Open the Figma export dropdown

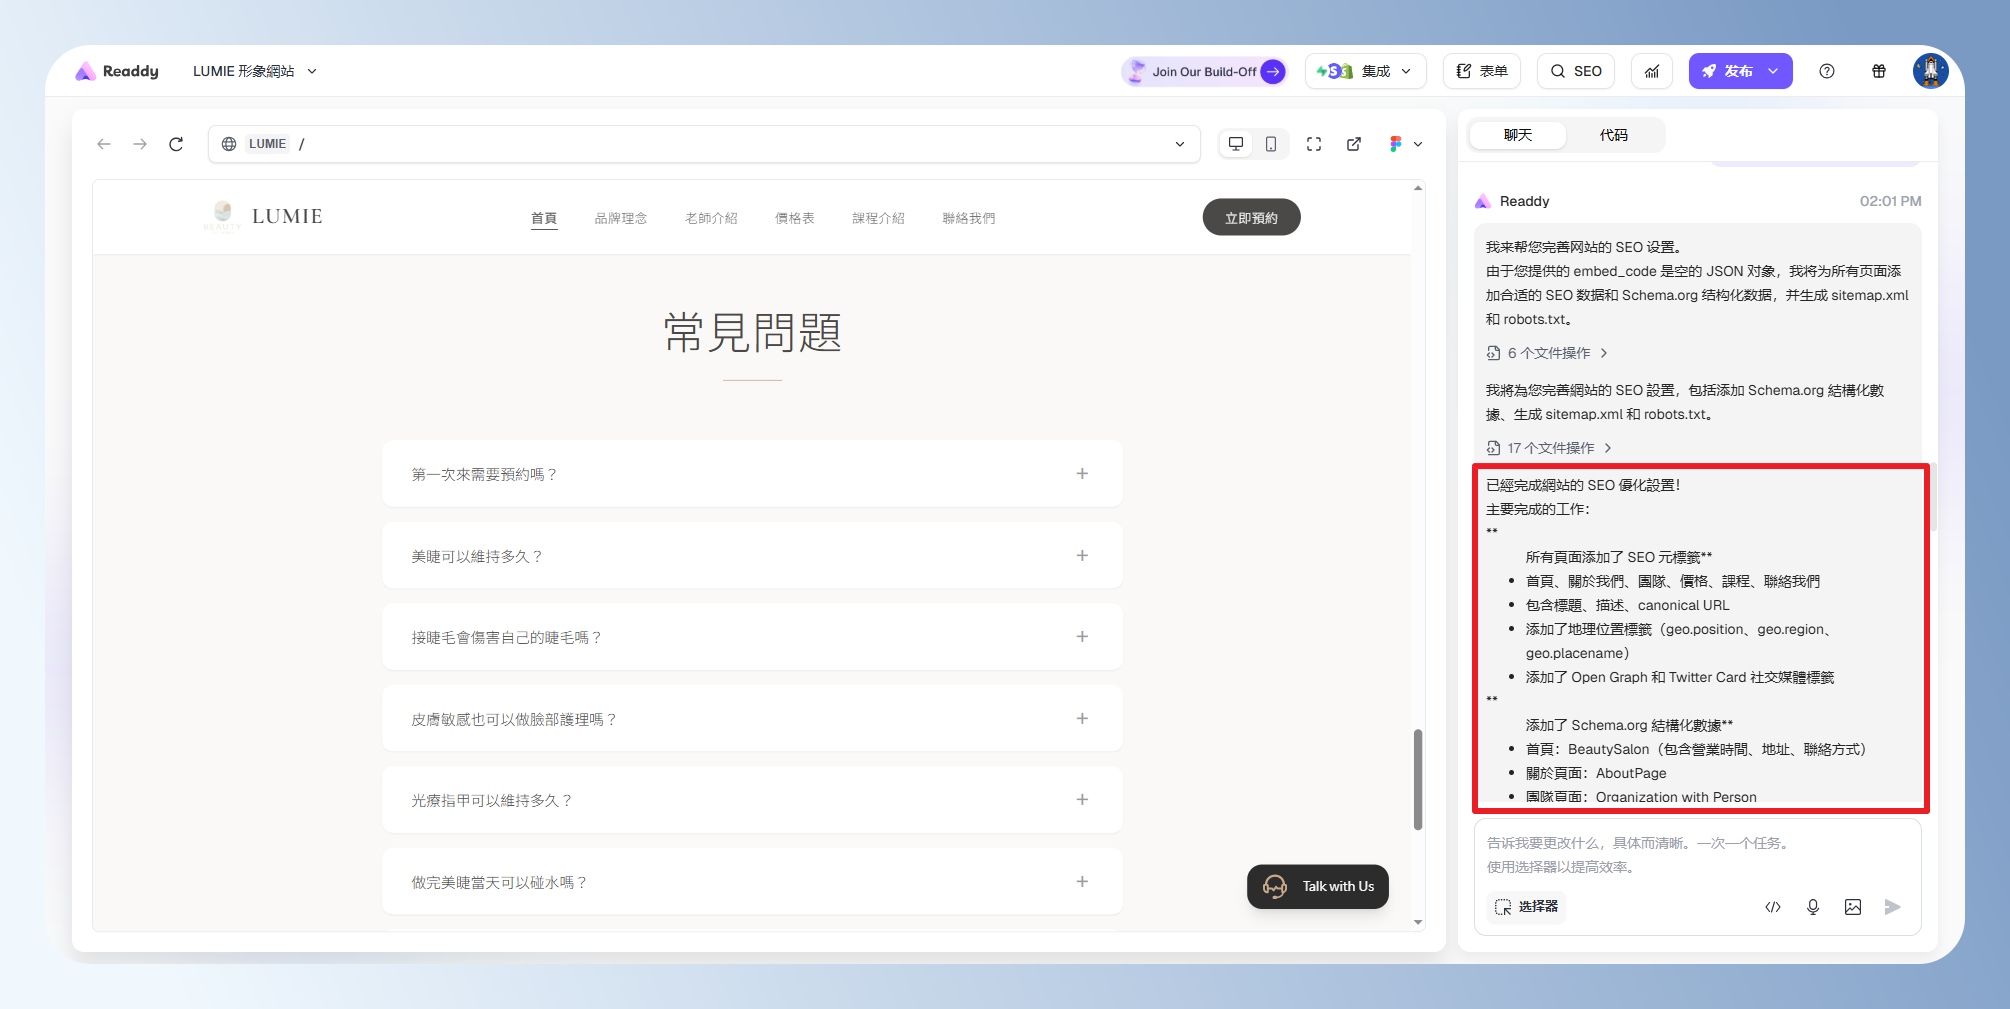[x=1405, y=144]
